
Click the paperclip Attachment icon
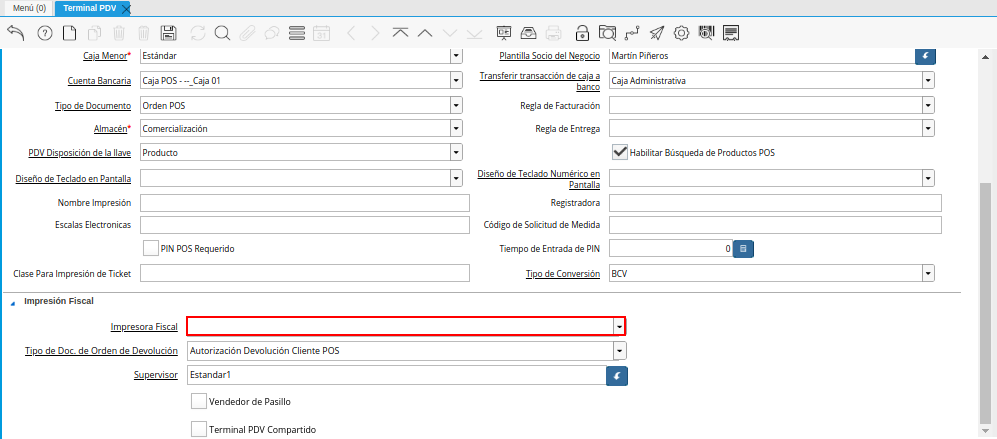(x=247, y=33)
